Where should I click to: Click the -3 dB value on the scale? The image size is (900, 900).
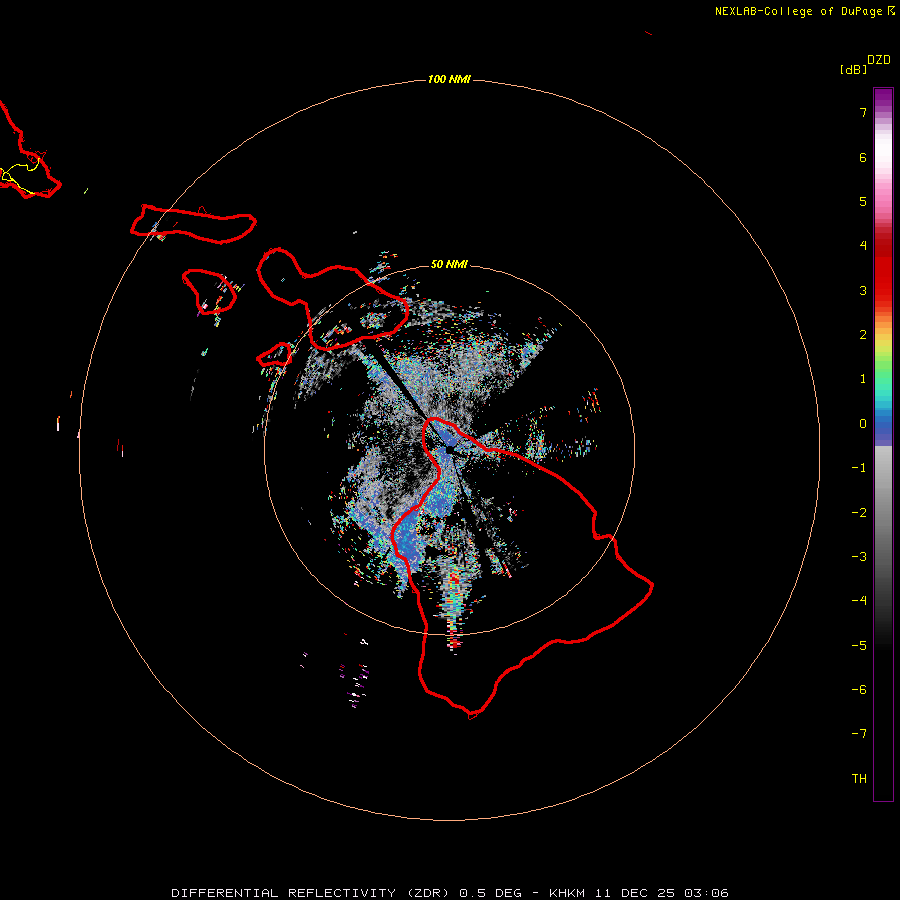(859, 557)
